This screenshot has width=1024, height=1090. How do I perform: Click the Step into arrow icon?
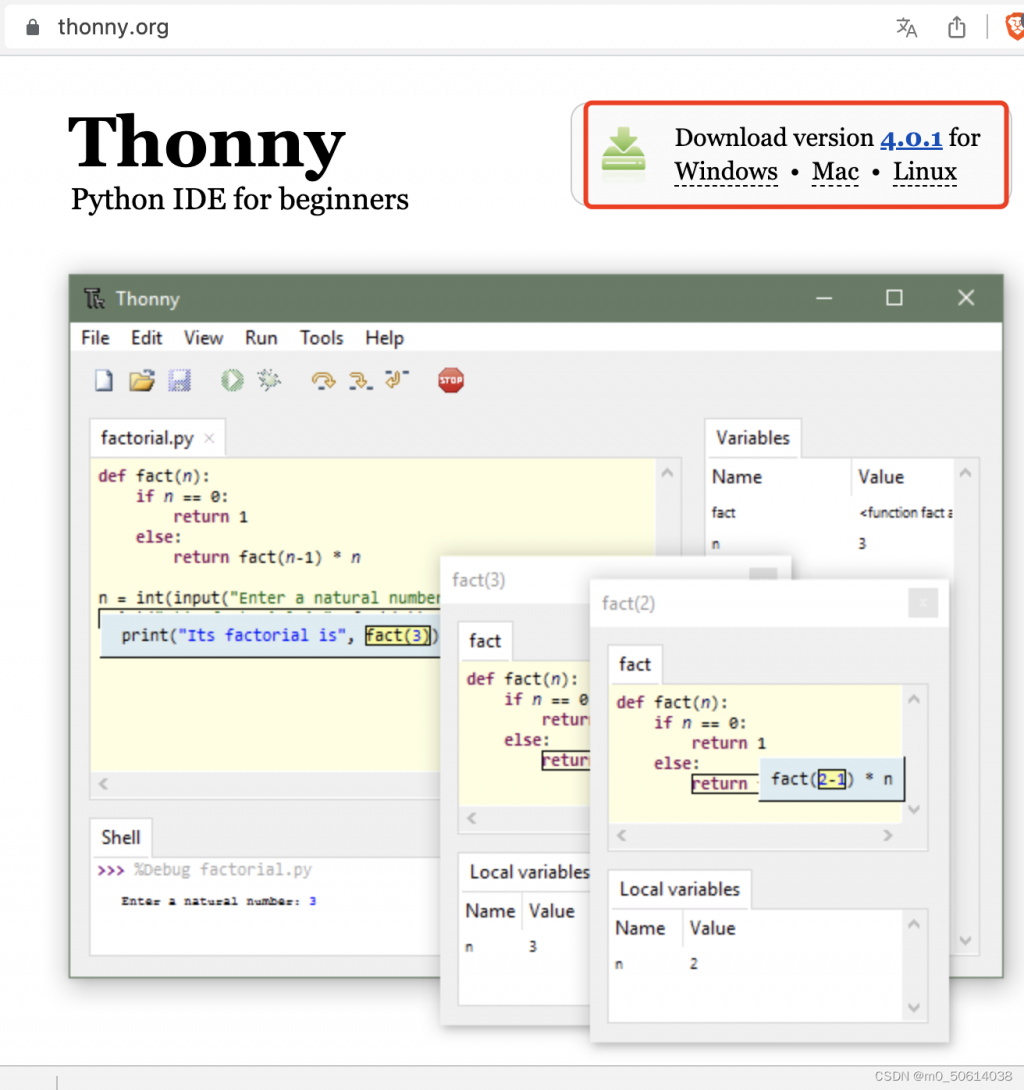click(360, 380)
